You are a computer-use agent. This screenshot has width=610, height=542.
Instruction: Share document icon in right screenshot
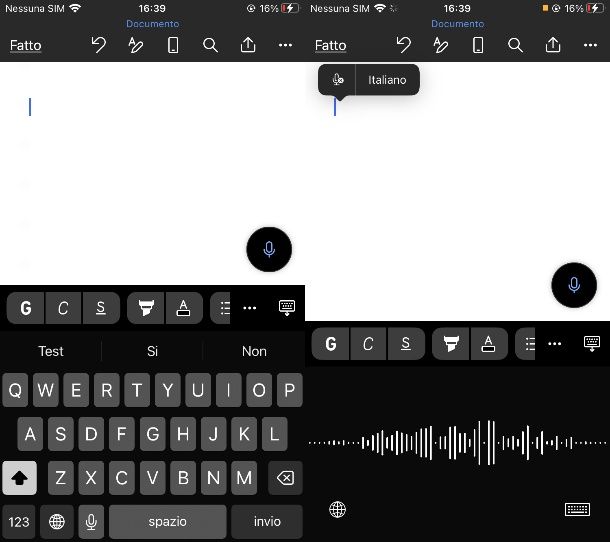click(553, 44)
